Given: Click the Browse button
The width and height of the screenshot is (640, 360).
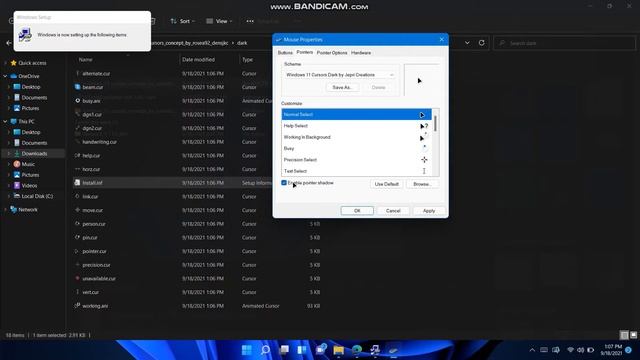Looking at the screenshot, I should 422,184.
